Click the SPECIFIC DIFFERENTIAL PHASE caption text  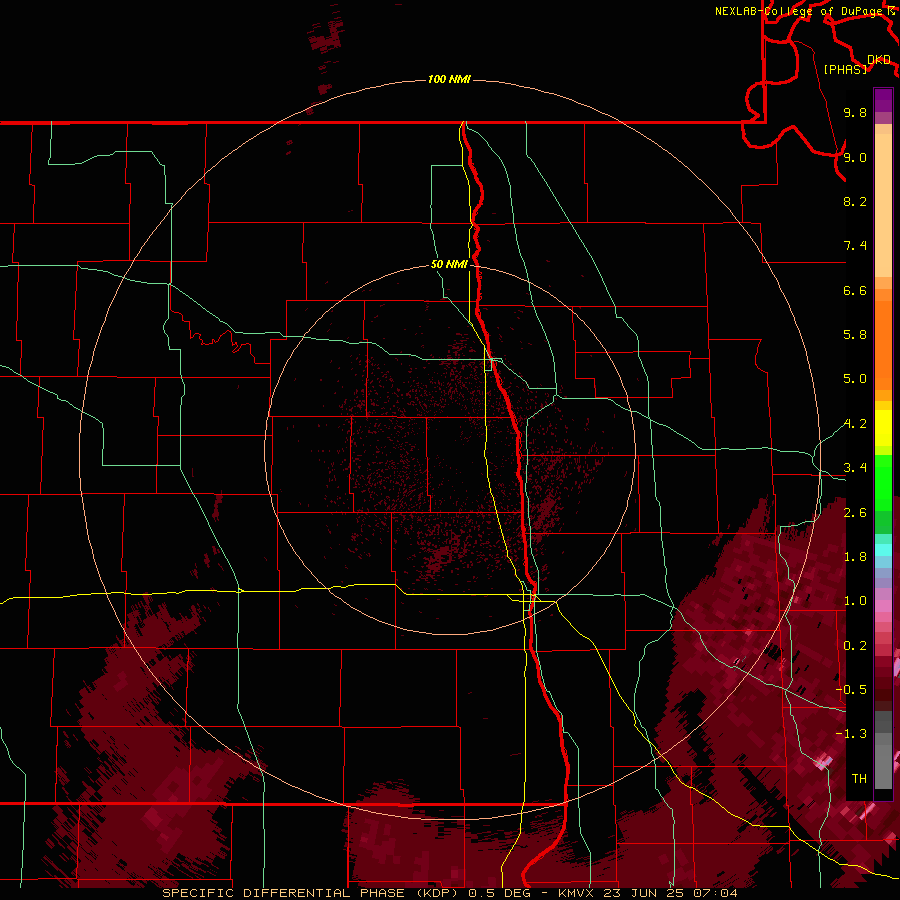[284, 893]
